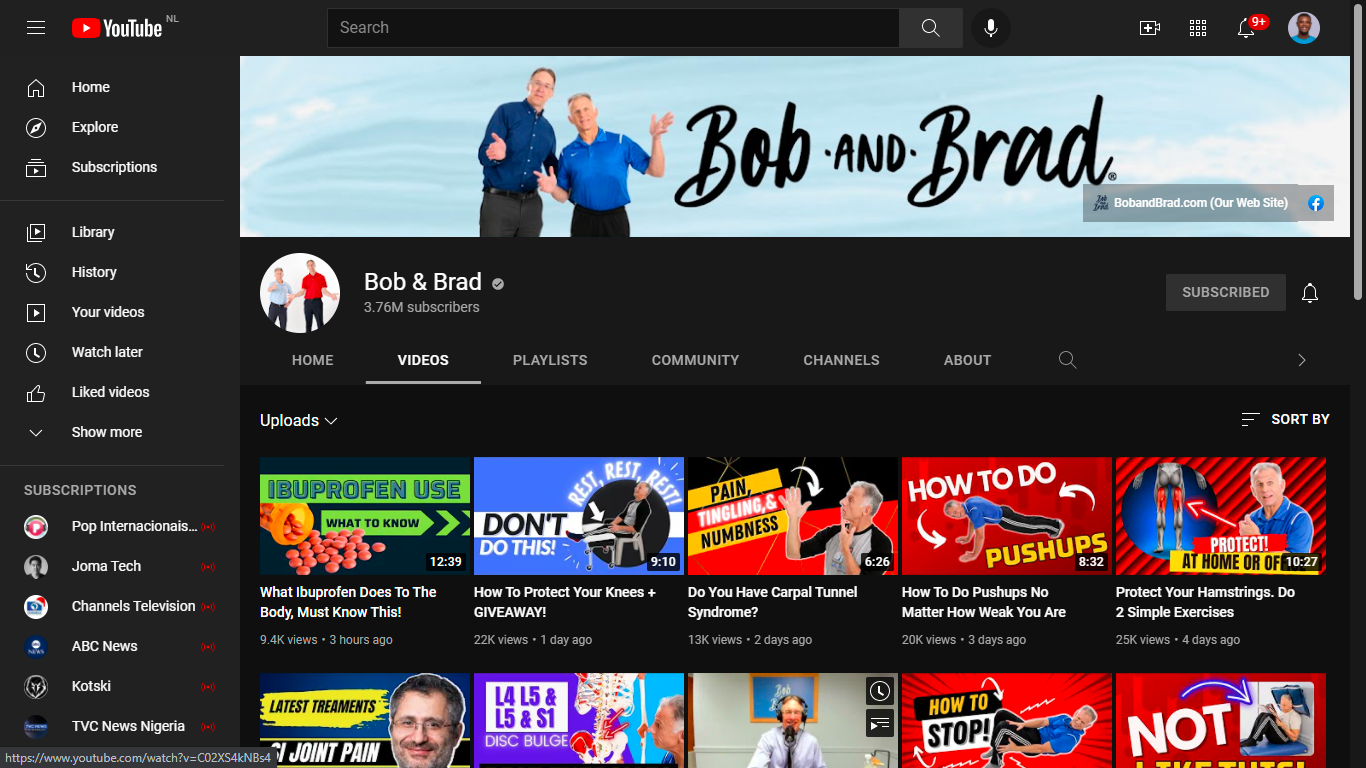Screen dimensions: 1366x768
Task: Open the ABC News subscription
Action: click(120, 646)
